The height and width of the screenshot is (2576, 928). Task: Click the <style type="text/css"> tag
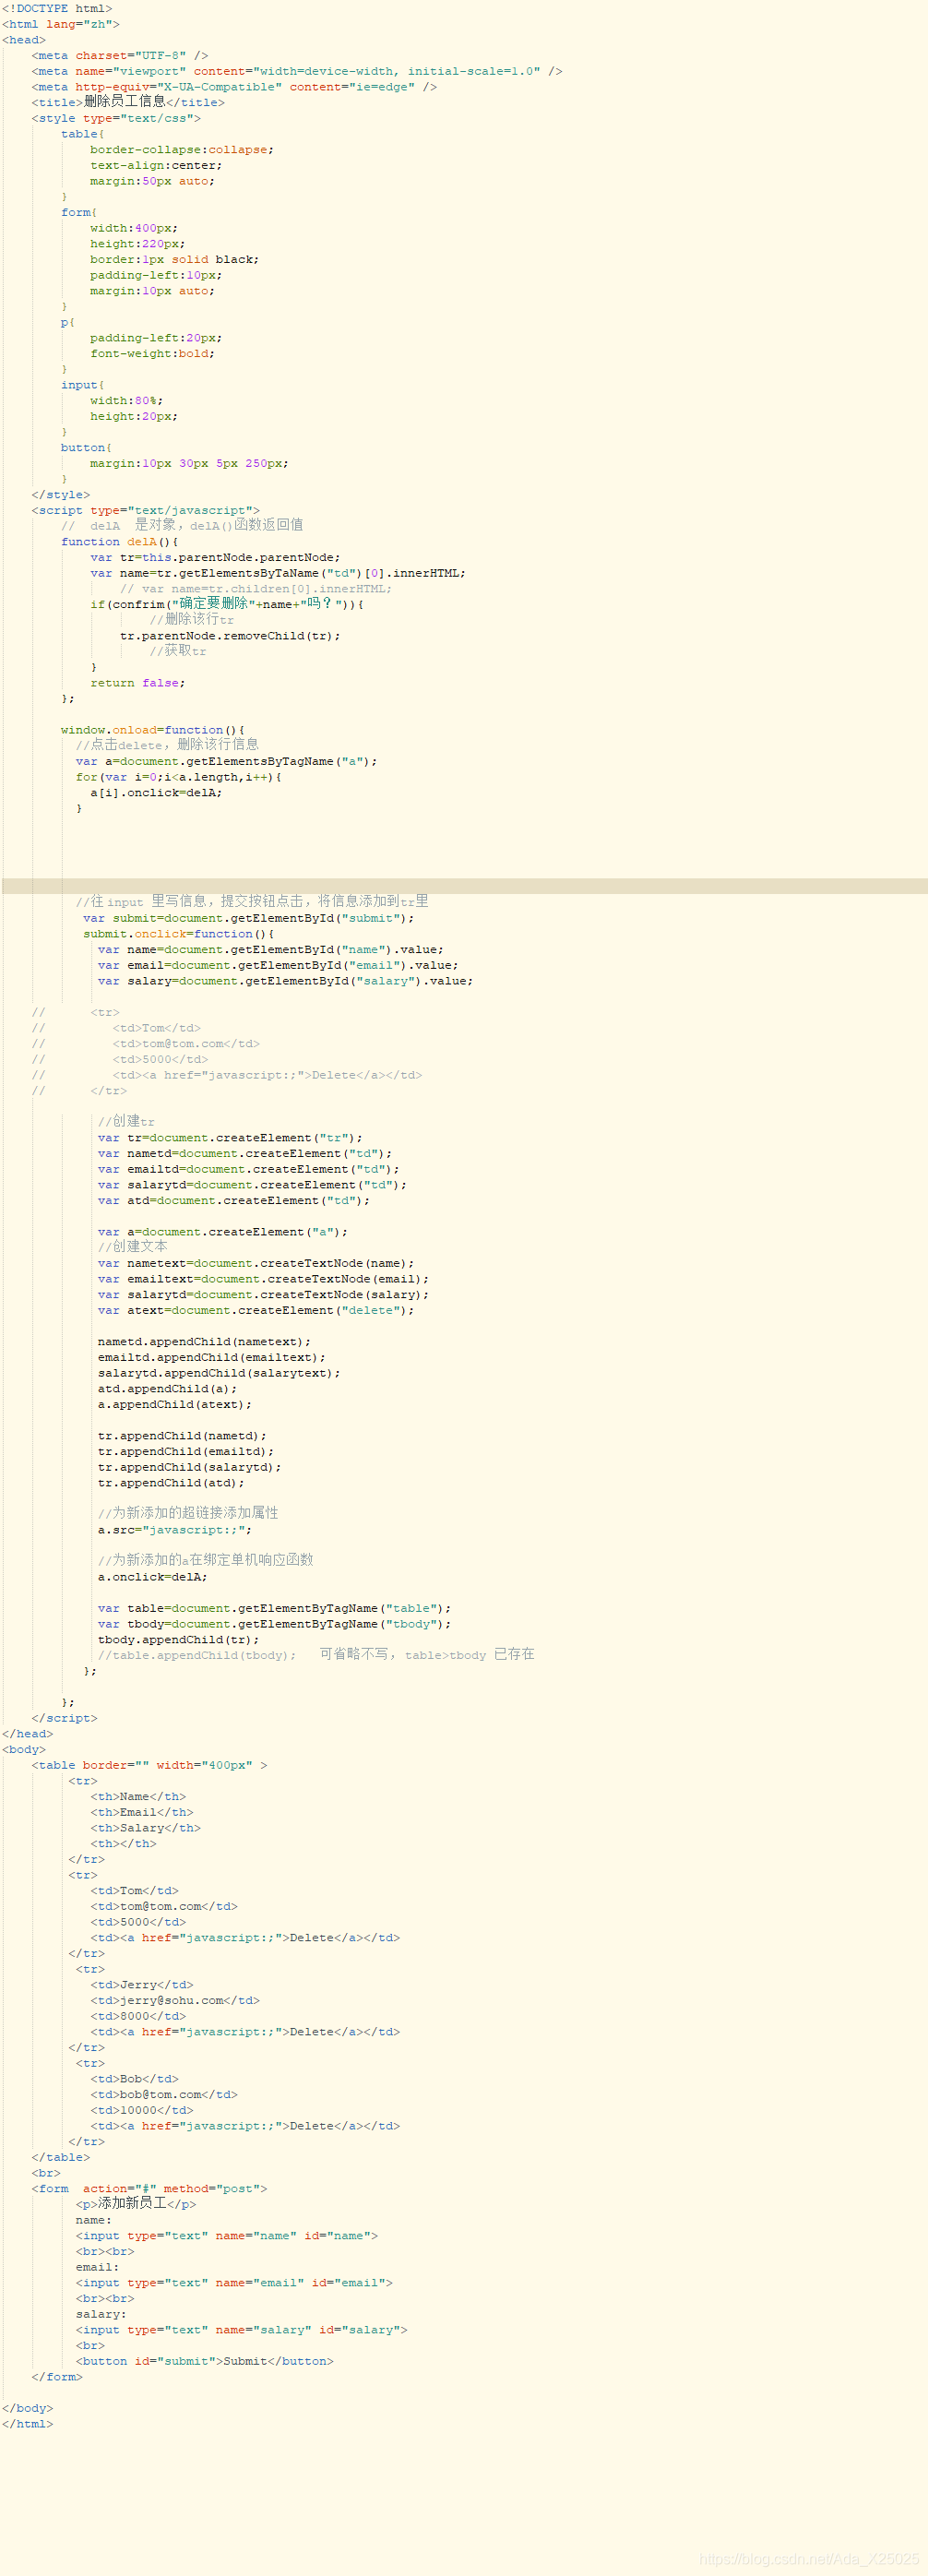coord(116,118)
